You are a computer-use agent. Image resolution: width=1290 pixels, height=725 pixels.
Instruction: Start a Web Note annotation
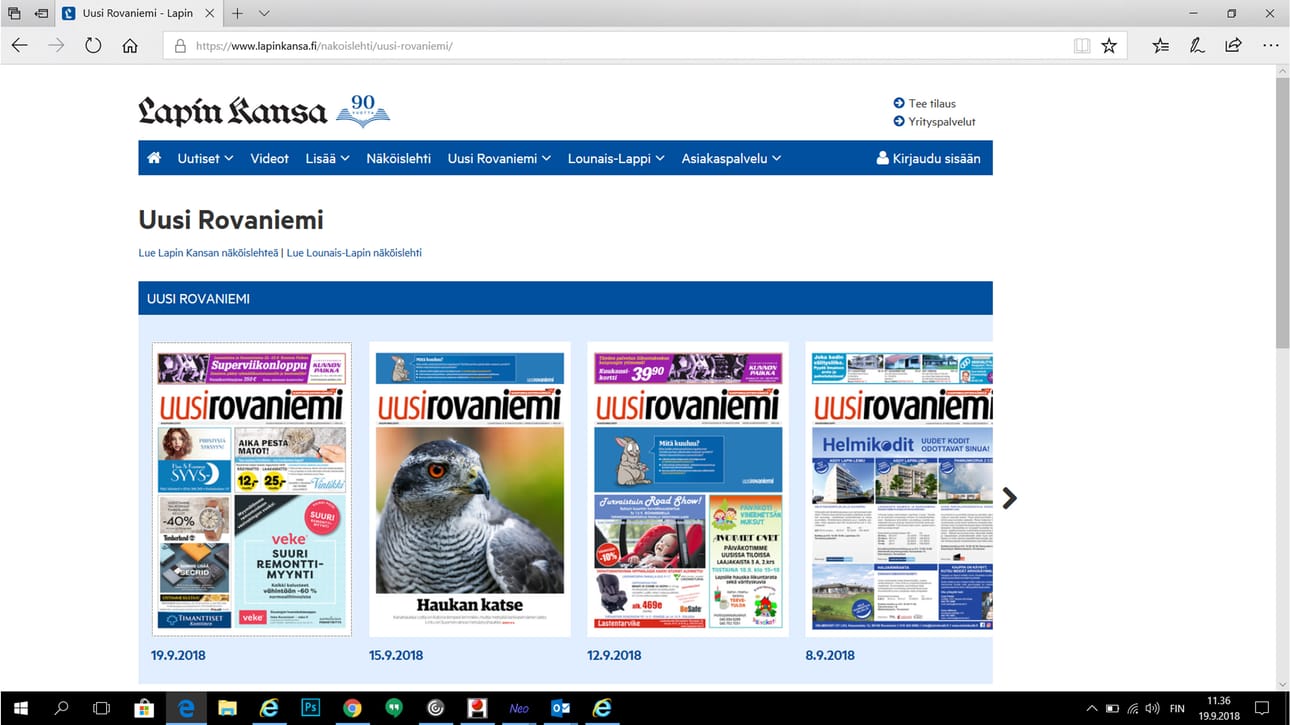click(x=1196, y=45)
